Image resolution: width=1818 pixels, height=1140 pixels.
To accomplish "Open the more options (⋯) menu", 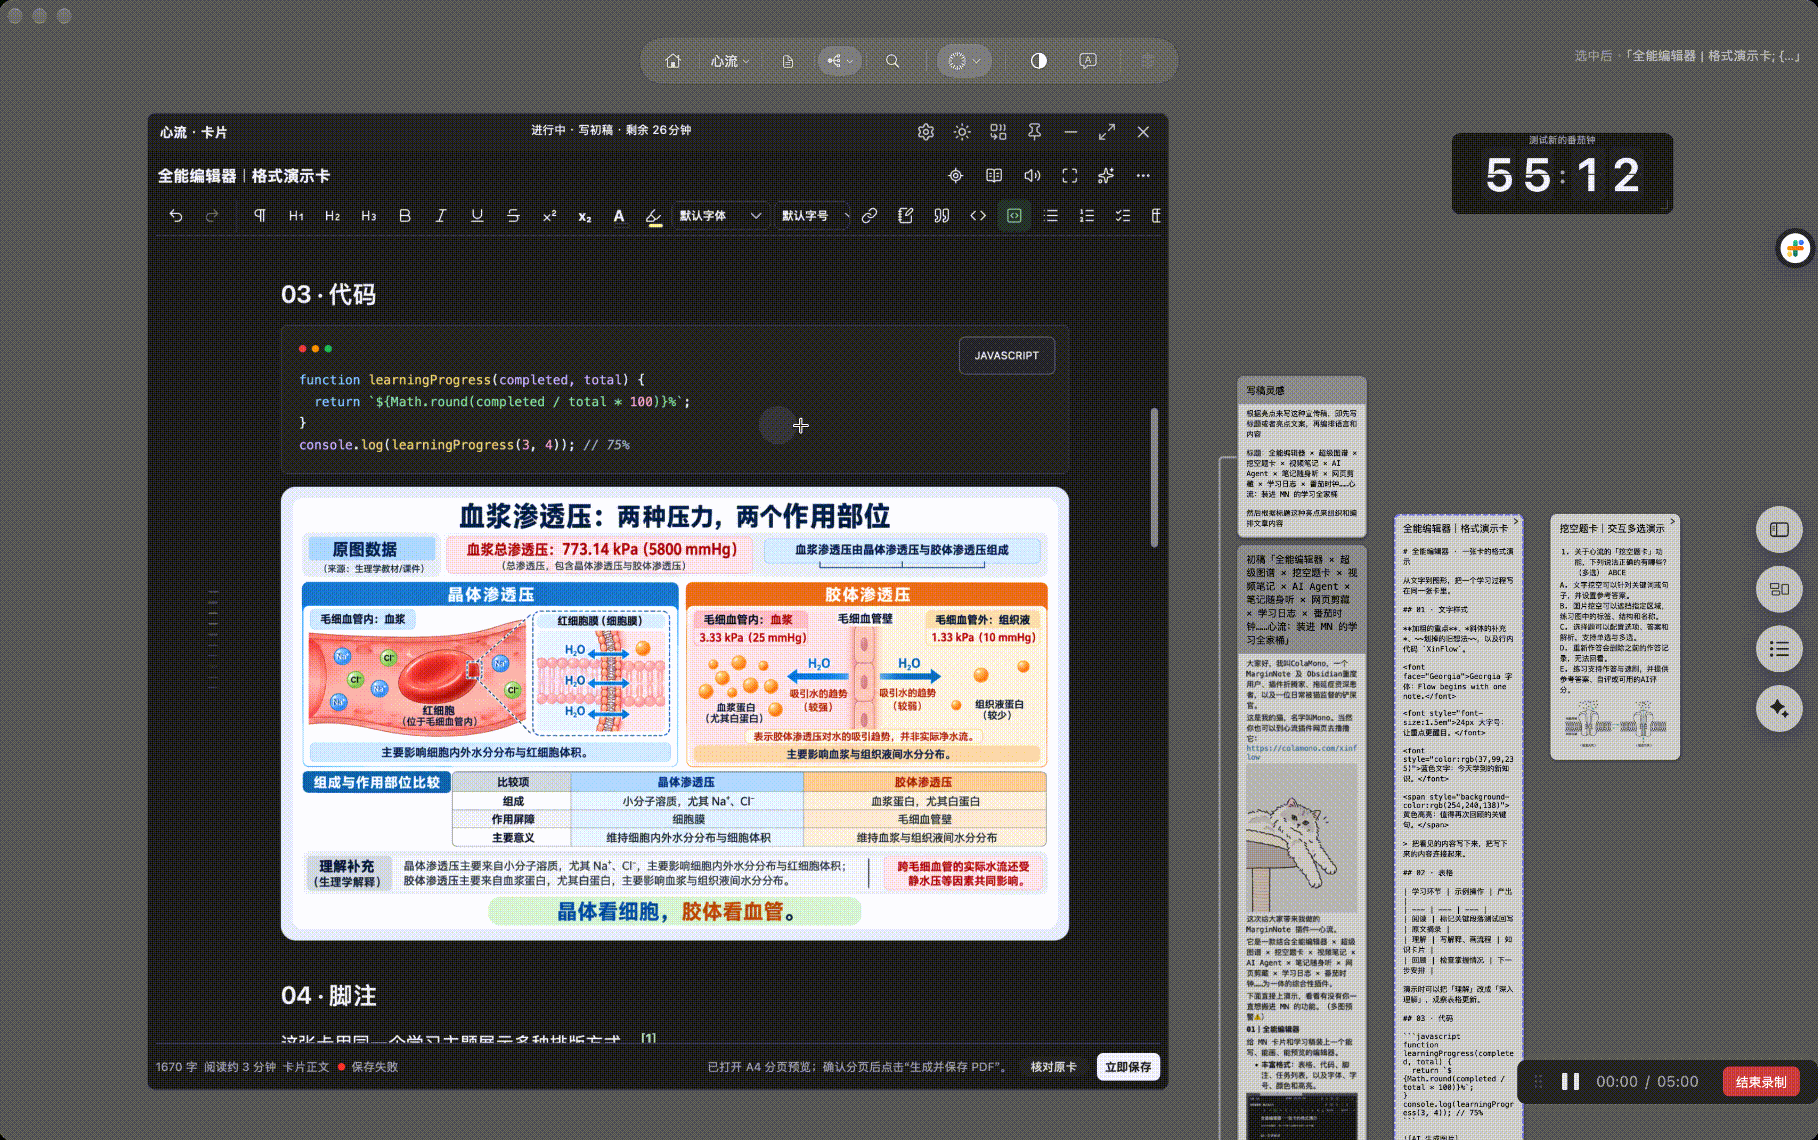I will point(1143,176).
